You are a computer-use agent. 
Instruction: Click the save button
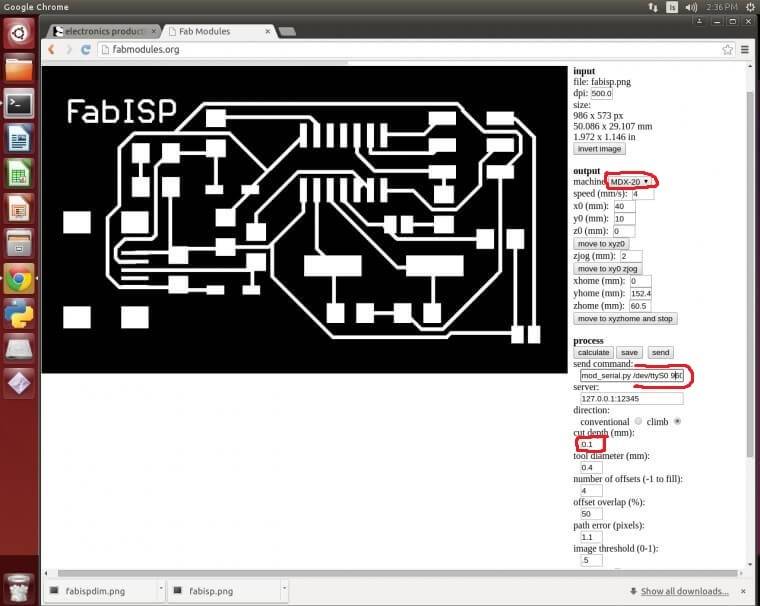click(x=629, y=352)
